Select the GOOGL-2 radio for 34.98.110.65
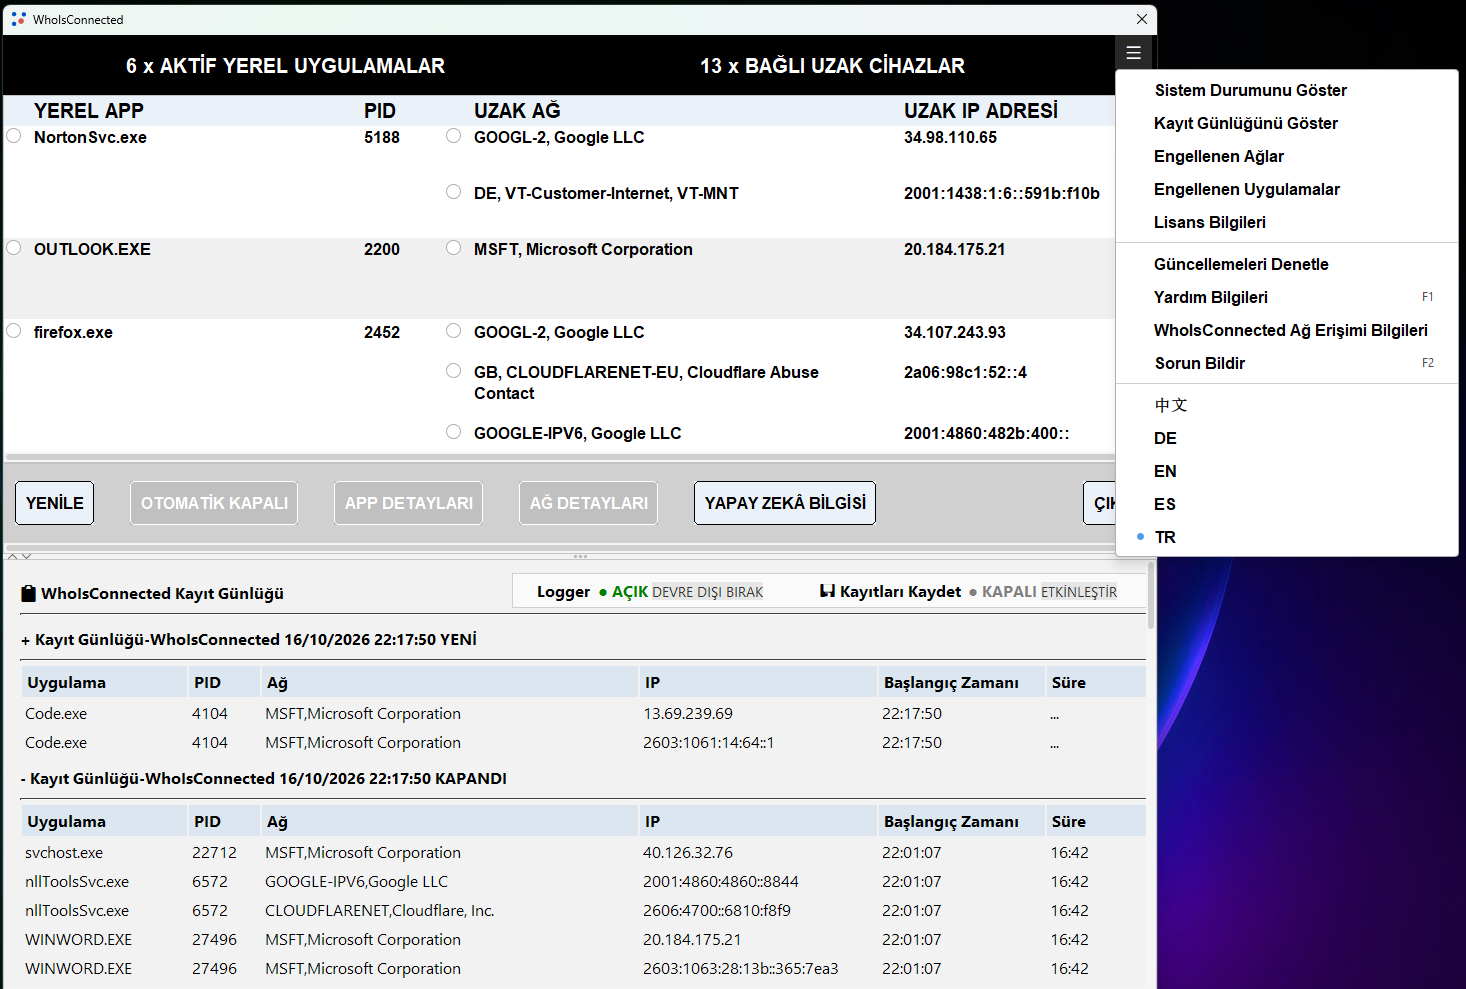Screen dimensions: 1466x989 (x=454, y=136)
